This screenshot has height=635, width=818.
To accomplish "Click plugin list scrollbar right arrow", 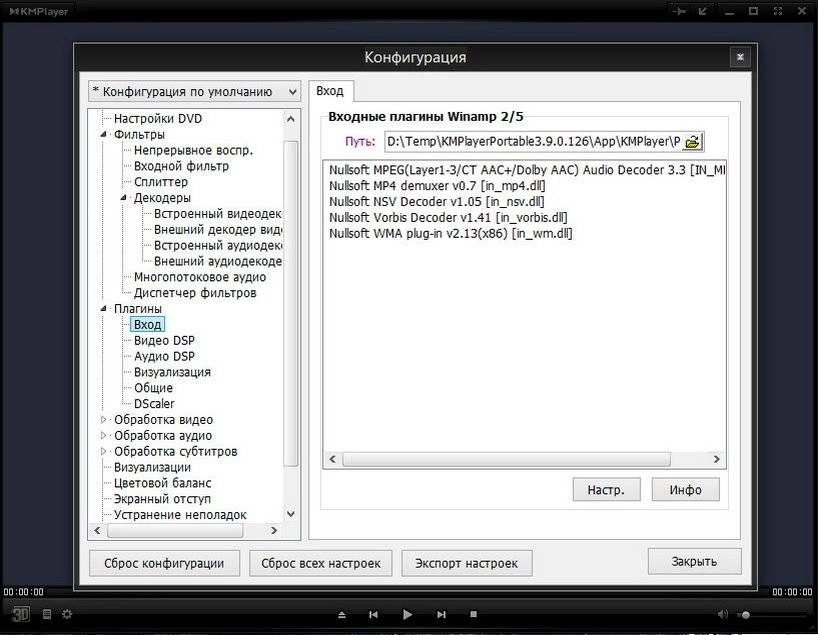I will 717,459.
